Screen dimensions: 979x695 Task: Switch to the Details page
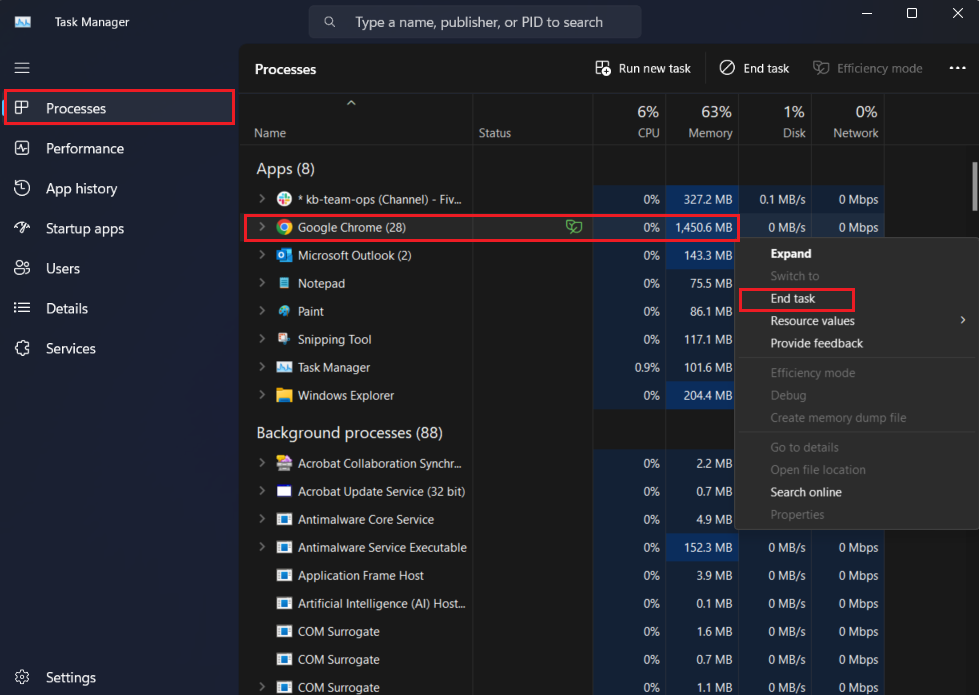point(66,308)
